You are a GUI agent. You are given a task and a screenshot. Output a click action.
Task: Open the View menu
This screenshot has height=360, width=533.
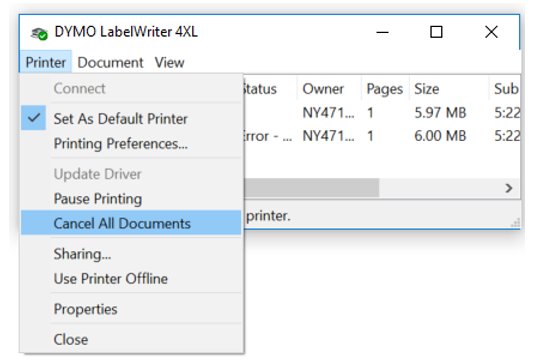point(170,62)
